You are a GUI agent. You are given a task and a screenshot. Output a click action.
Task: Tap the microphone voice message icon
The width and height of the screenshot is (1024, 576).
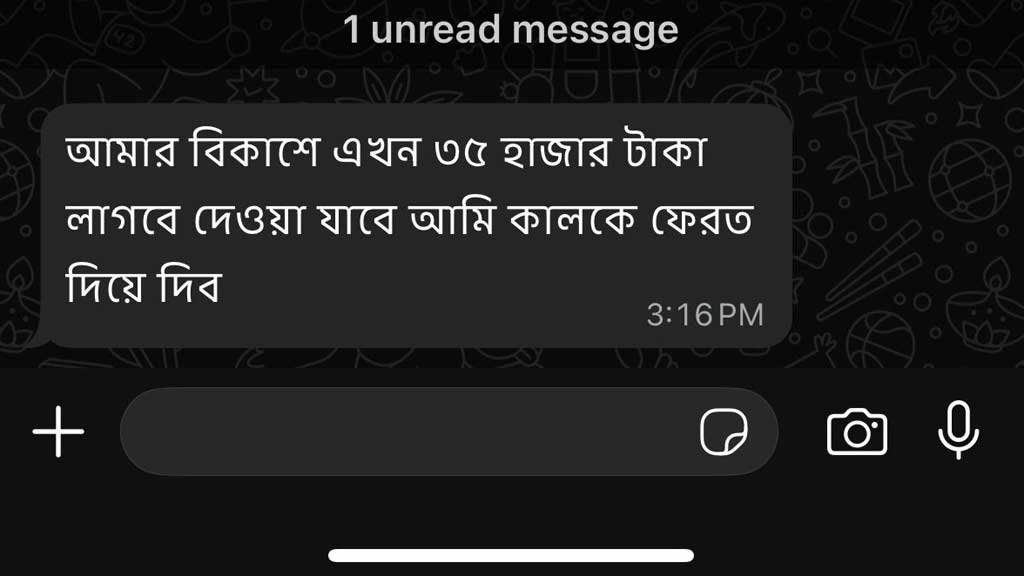click(x=958, y=430)
